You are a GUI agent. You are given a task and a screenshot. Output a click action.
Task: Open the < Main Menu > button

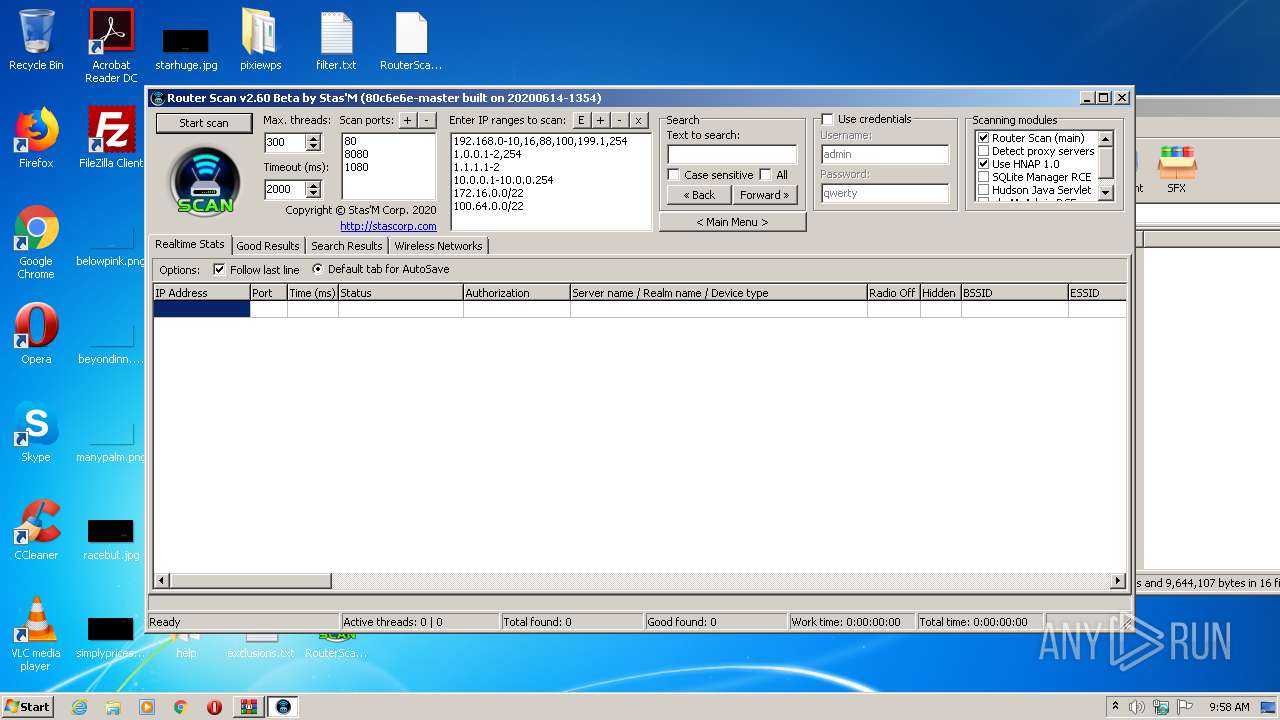coord(732,222)
